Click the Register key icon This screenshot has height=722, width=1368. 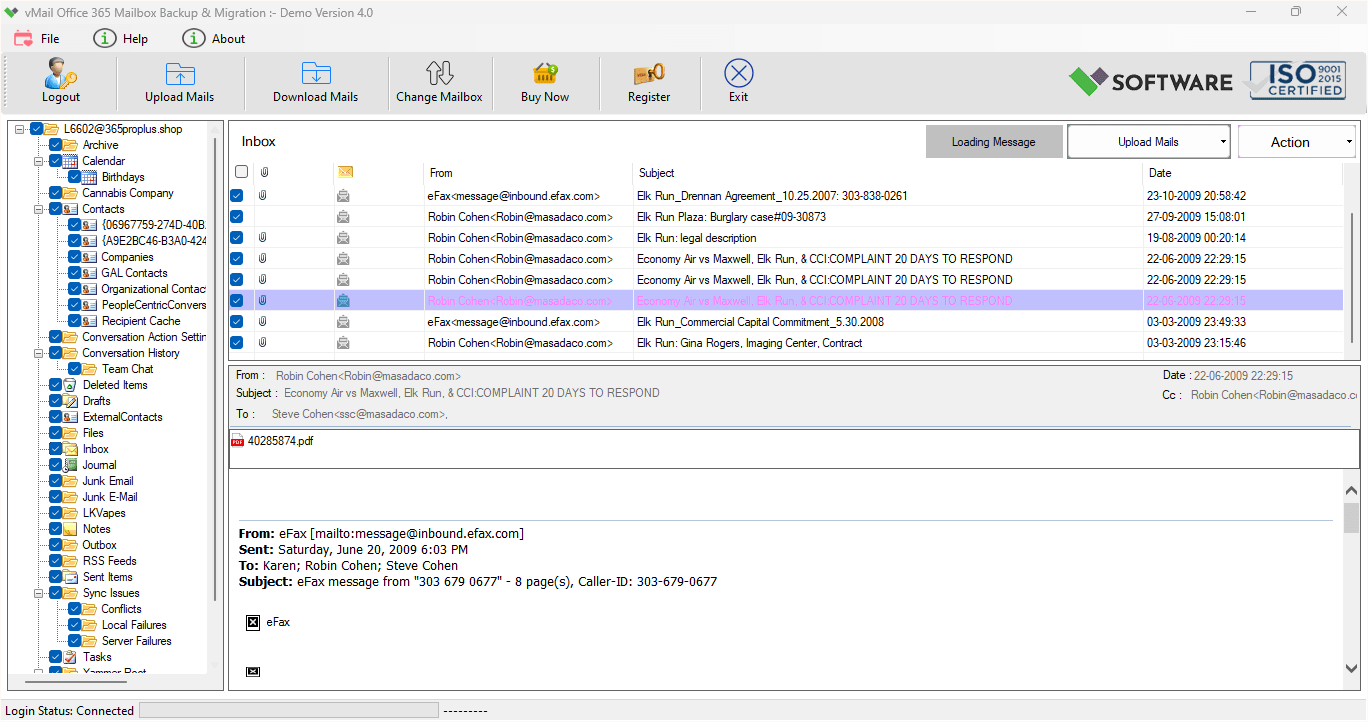click(649, 74)
